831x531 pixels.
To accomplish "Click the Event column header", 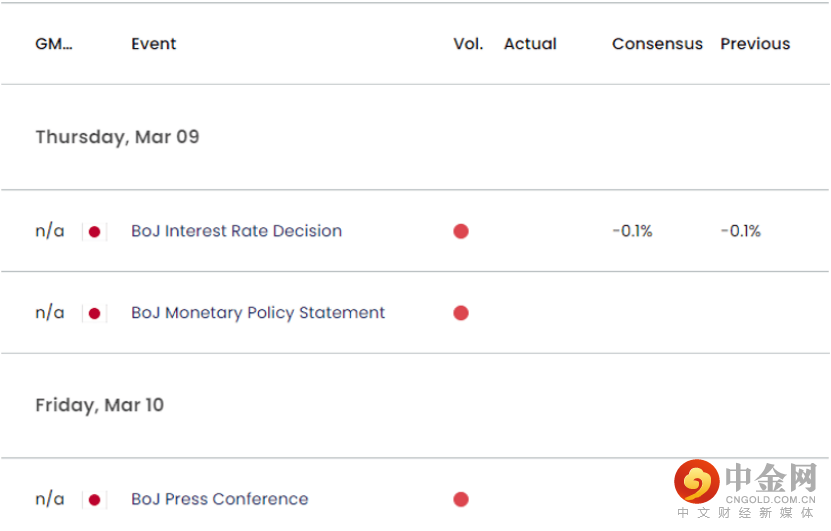I will coord(154,44).
